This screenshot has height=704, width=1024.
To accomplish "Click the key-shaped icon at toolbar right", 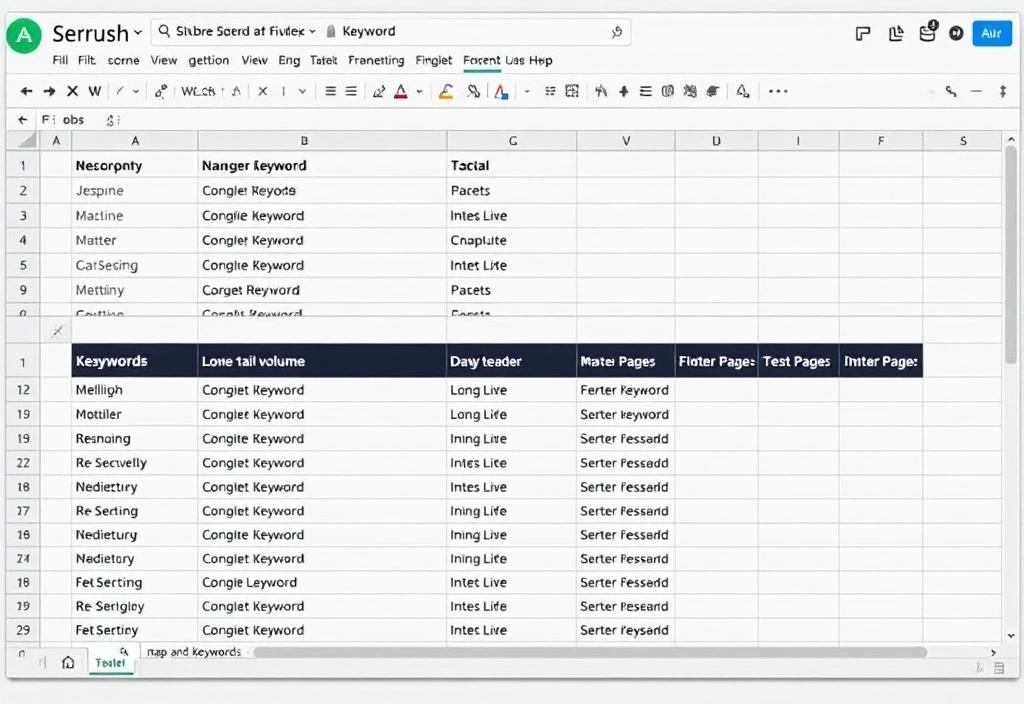I will (952, 91).
